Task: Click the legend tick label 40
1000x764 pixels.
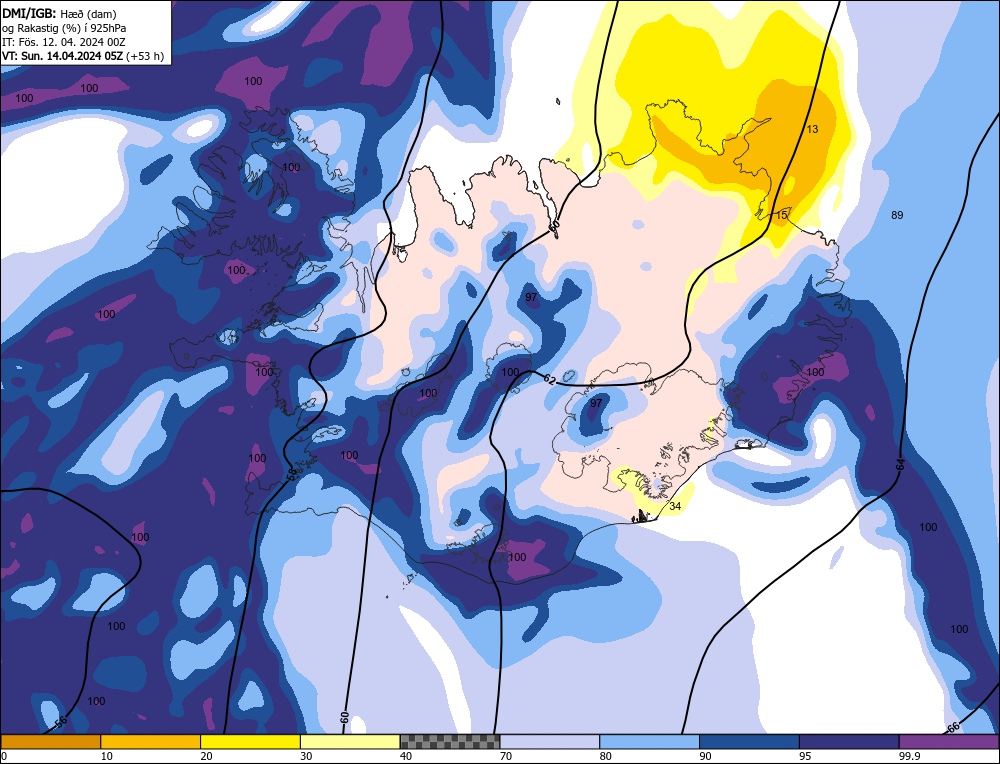Action: pos(406,756)
